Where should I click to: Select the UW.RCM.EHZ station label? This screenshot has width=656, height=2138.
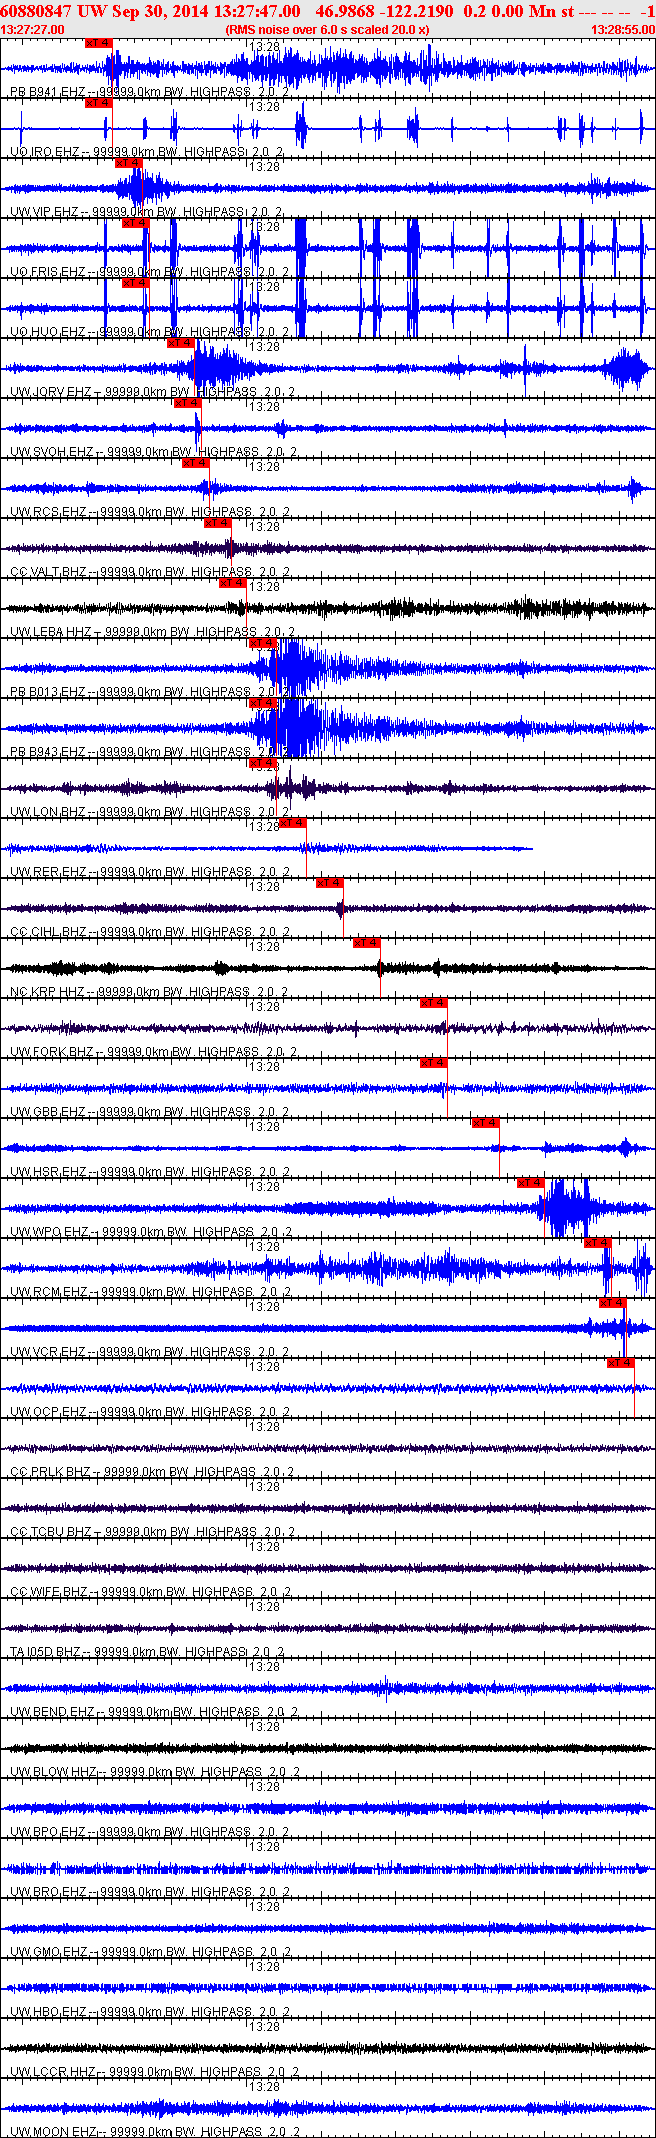coord(48,1292)
